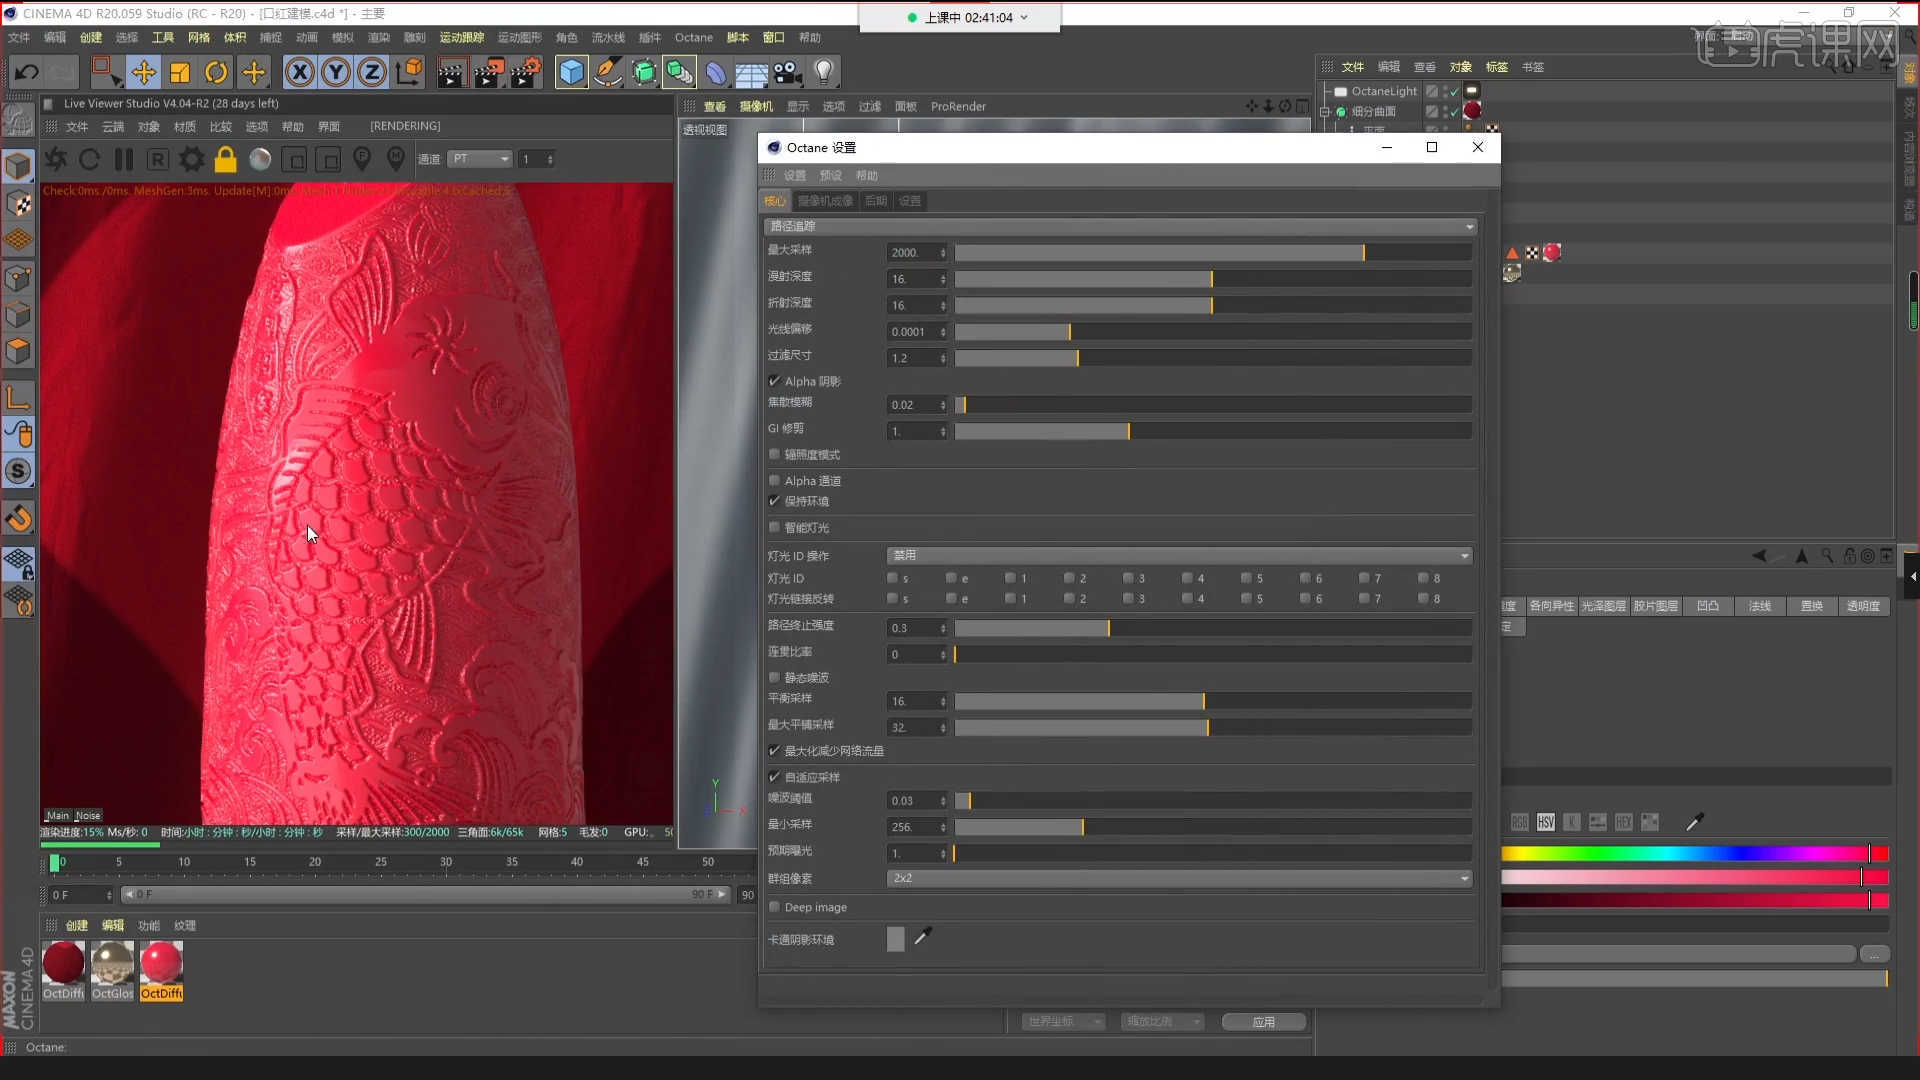Click the Undo arrow in the top toolbar
The image size is (1920, 1080).
pyautogui.click(x=27, y=72)
